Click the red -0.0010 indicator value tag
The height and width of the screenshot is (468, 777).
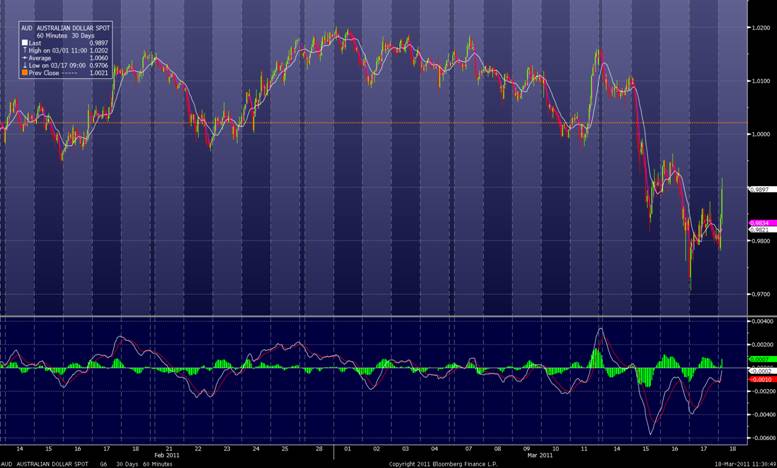tap(761, 380)
